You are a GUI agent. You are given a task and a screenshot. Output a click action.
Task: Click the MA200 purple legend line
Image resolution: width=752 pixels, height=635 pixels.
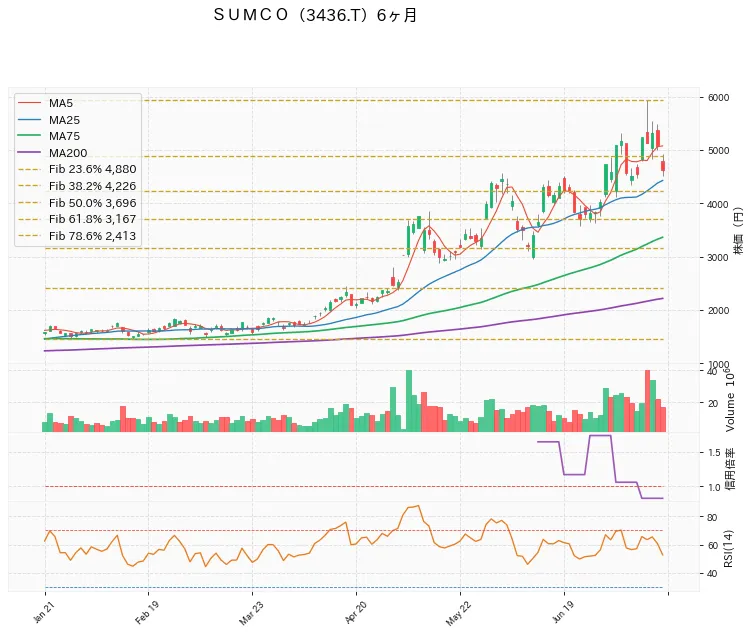click(29, 153)
